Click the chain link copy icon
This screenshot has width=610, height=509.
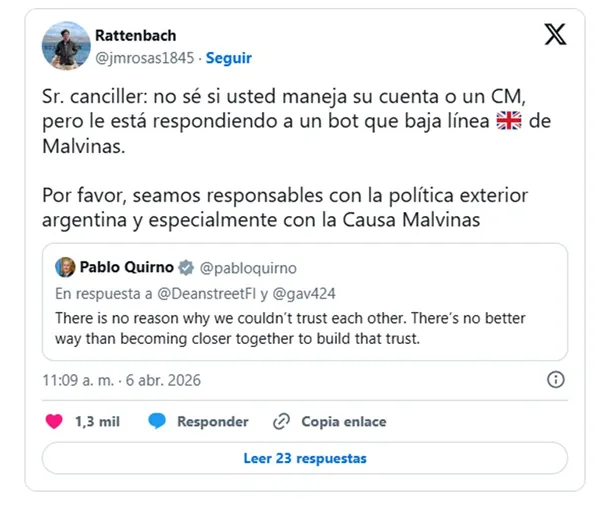(281, 421)
